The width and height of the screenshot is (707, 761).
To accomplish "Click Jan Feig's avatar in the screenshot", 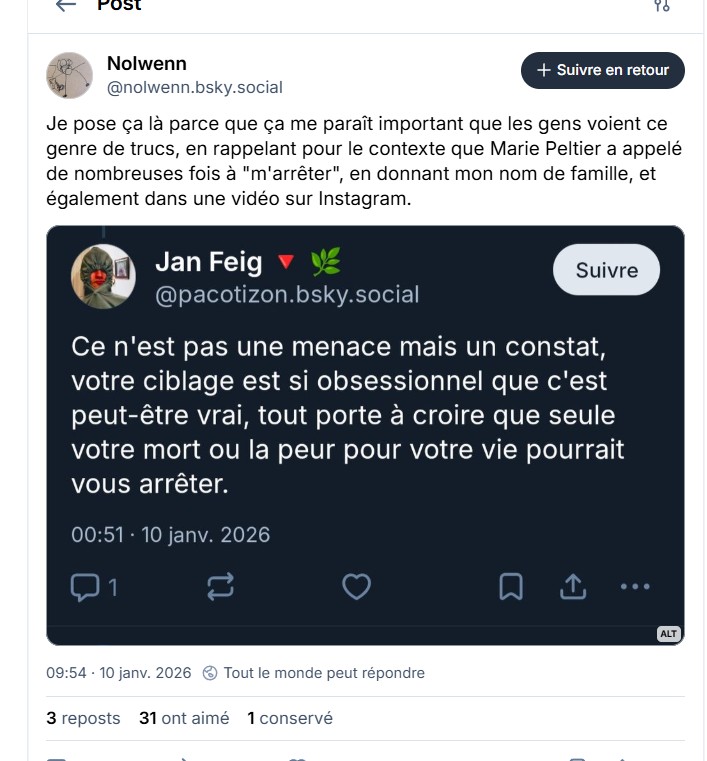I will pyautogui.click(x=103, y=277).
